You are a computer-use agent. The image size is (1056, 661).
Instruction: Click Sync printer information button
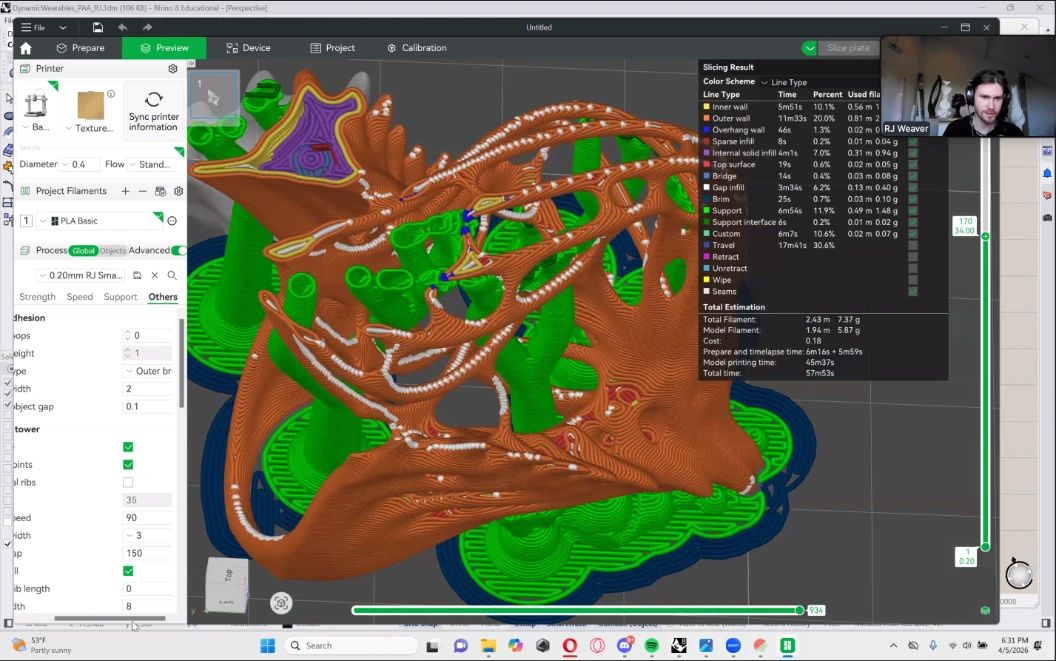pos(153,110)
